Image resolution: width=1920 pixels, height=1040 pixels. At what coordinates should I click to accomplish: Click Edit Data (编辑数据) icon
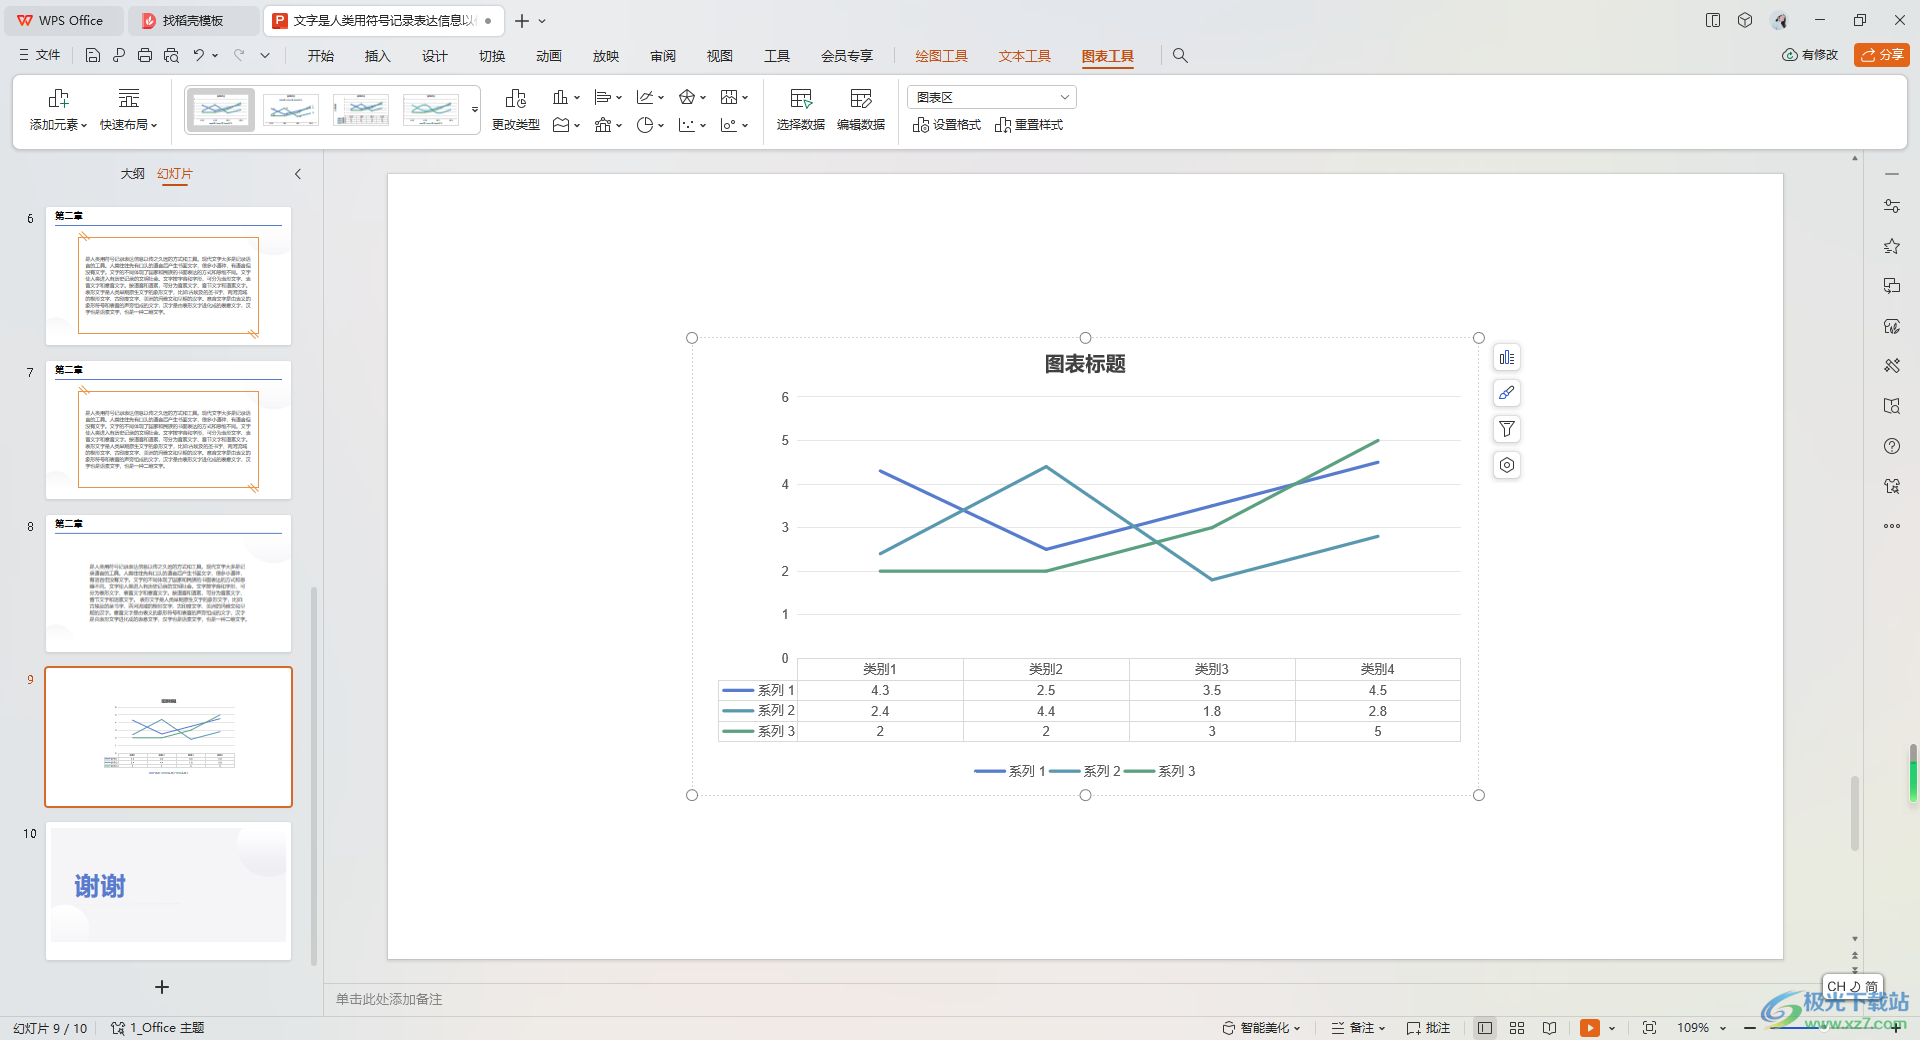861,110
